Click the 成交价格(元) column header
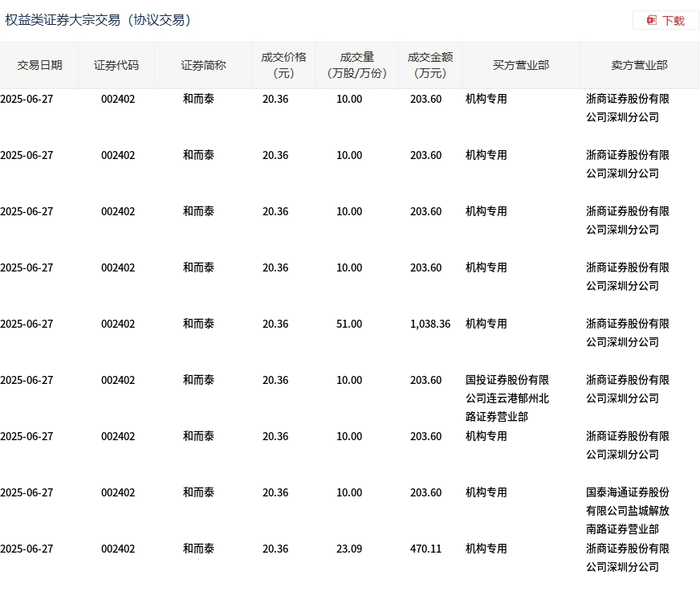700x596 pixels. 283,65
